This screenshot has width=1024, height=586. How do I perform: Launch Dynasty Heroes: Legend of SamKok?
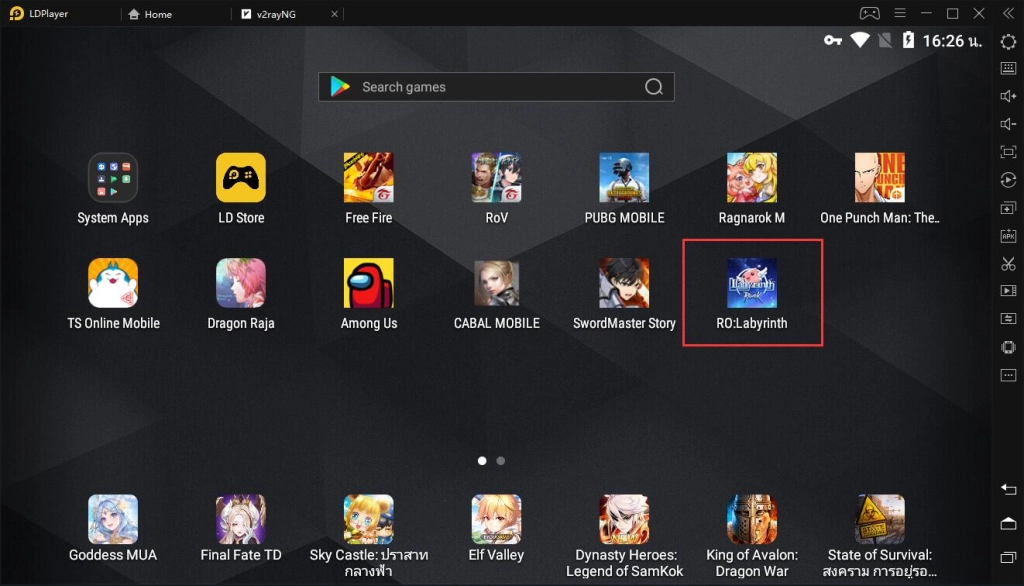tap(624, 519)
